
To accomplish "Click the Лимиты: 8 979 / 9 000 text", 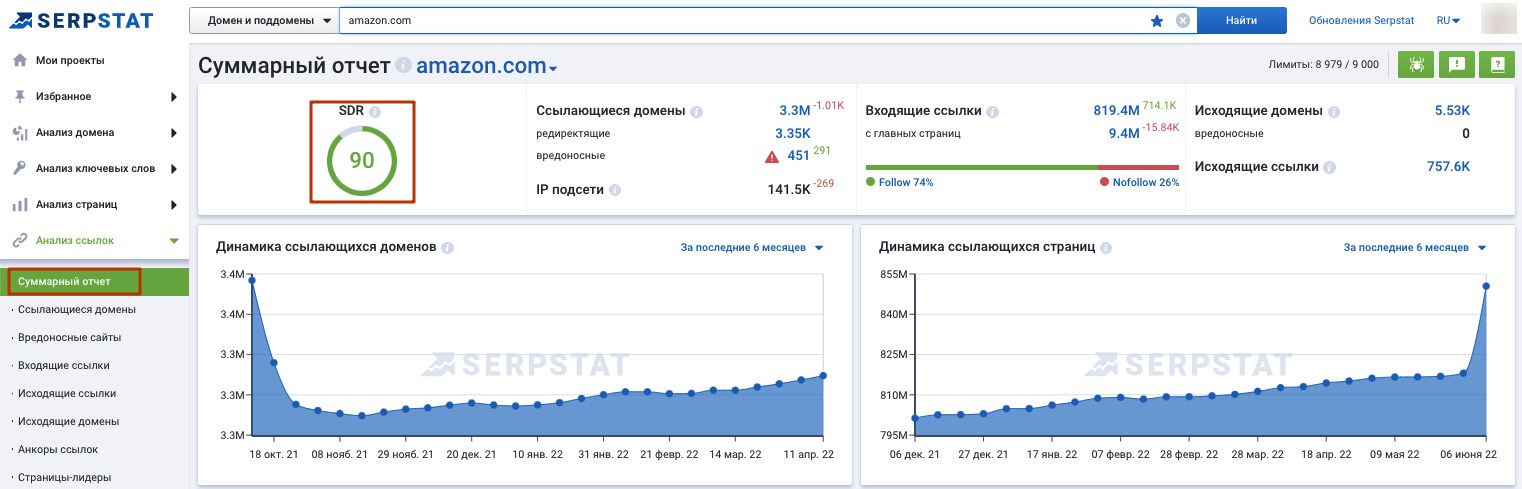I will click(1323, 65).
